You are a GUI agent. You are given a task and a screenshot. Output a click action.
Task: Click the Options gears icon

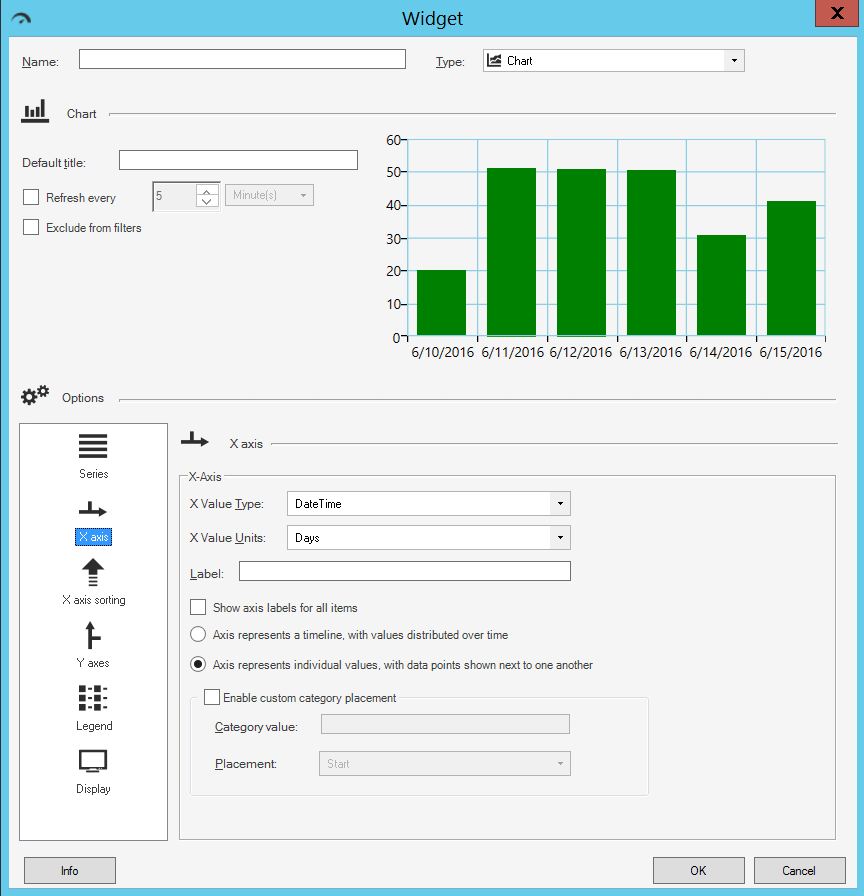click(x=34, y=396)
